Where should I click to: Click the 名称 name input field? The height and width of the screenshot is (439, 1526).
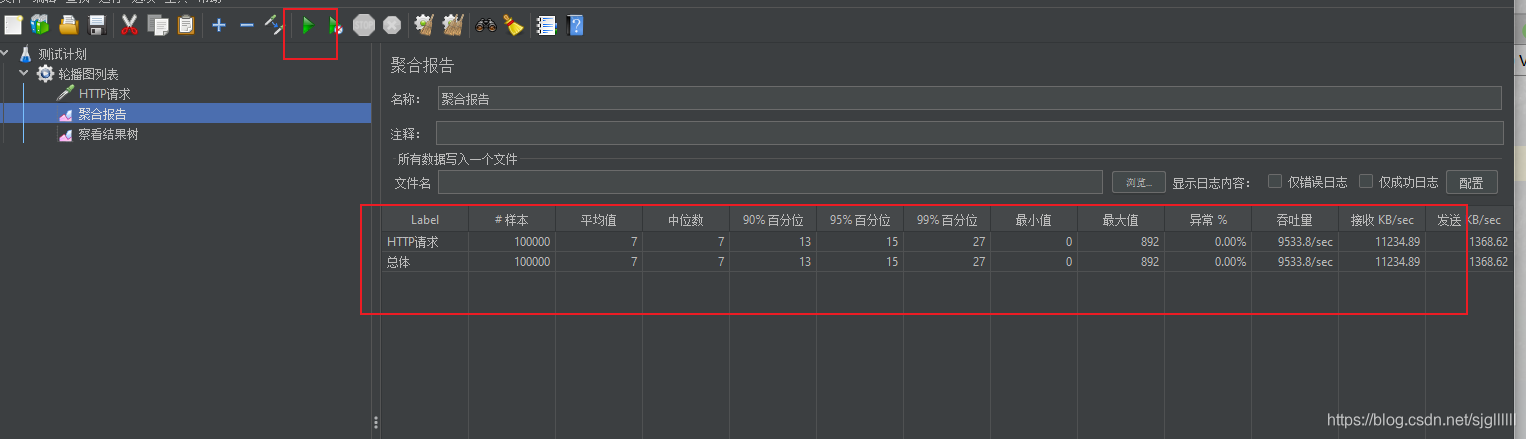[970, 98]
